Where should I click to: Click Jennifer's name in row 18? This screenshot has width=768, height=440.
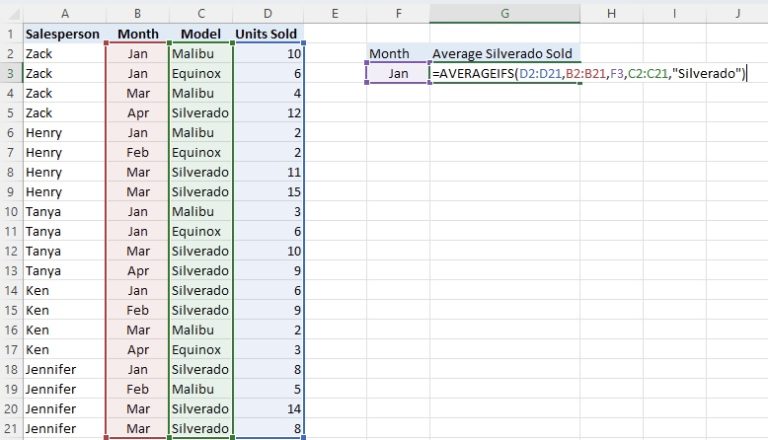(63, 368)
